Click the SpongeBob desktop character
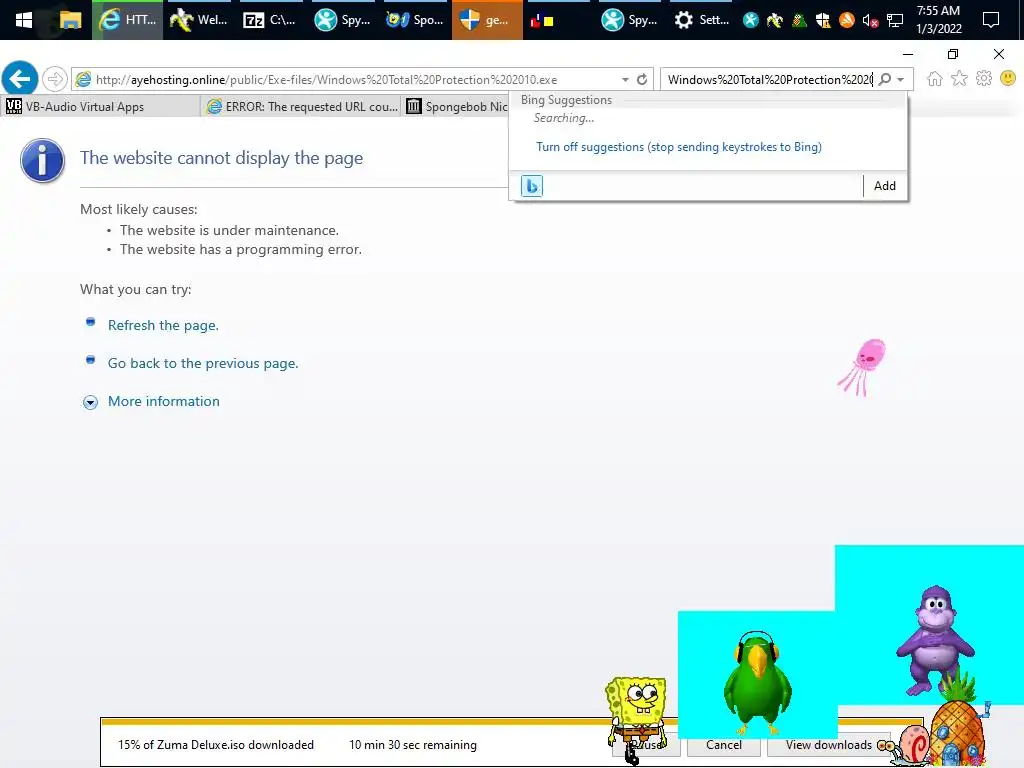The width and height of the screenshot is (1024, 768). point(635,718)
